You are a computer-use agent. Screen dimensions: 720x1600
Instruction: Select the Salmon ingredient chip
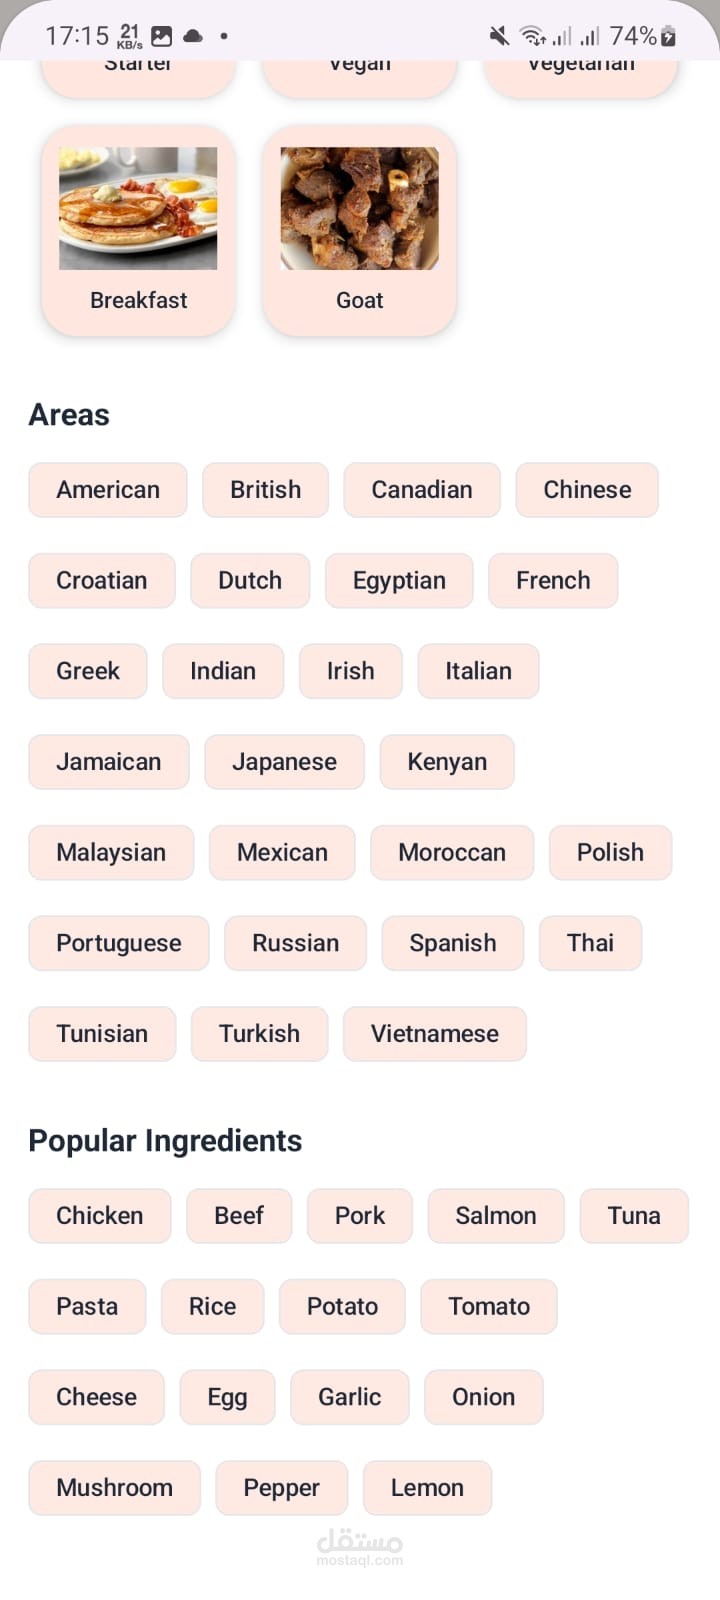click(x=496, y=1216)
